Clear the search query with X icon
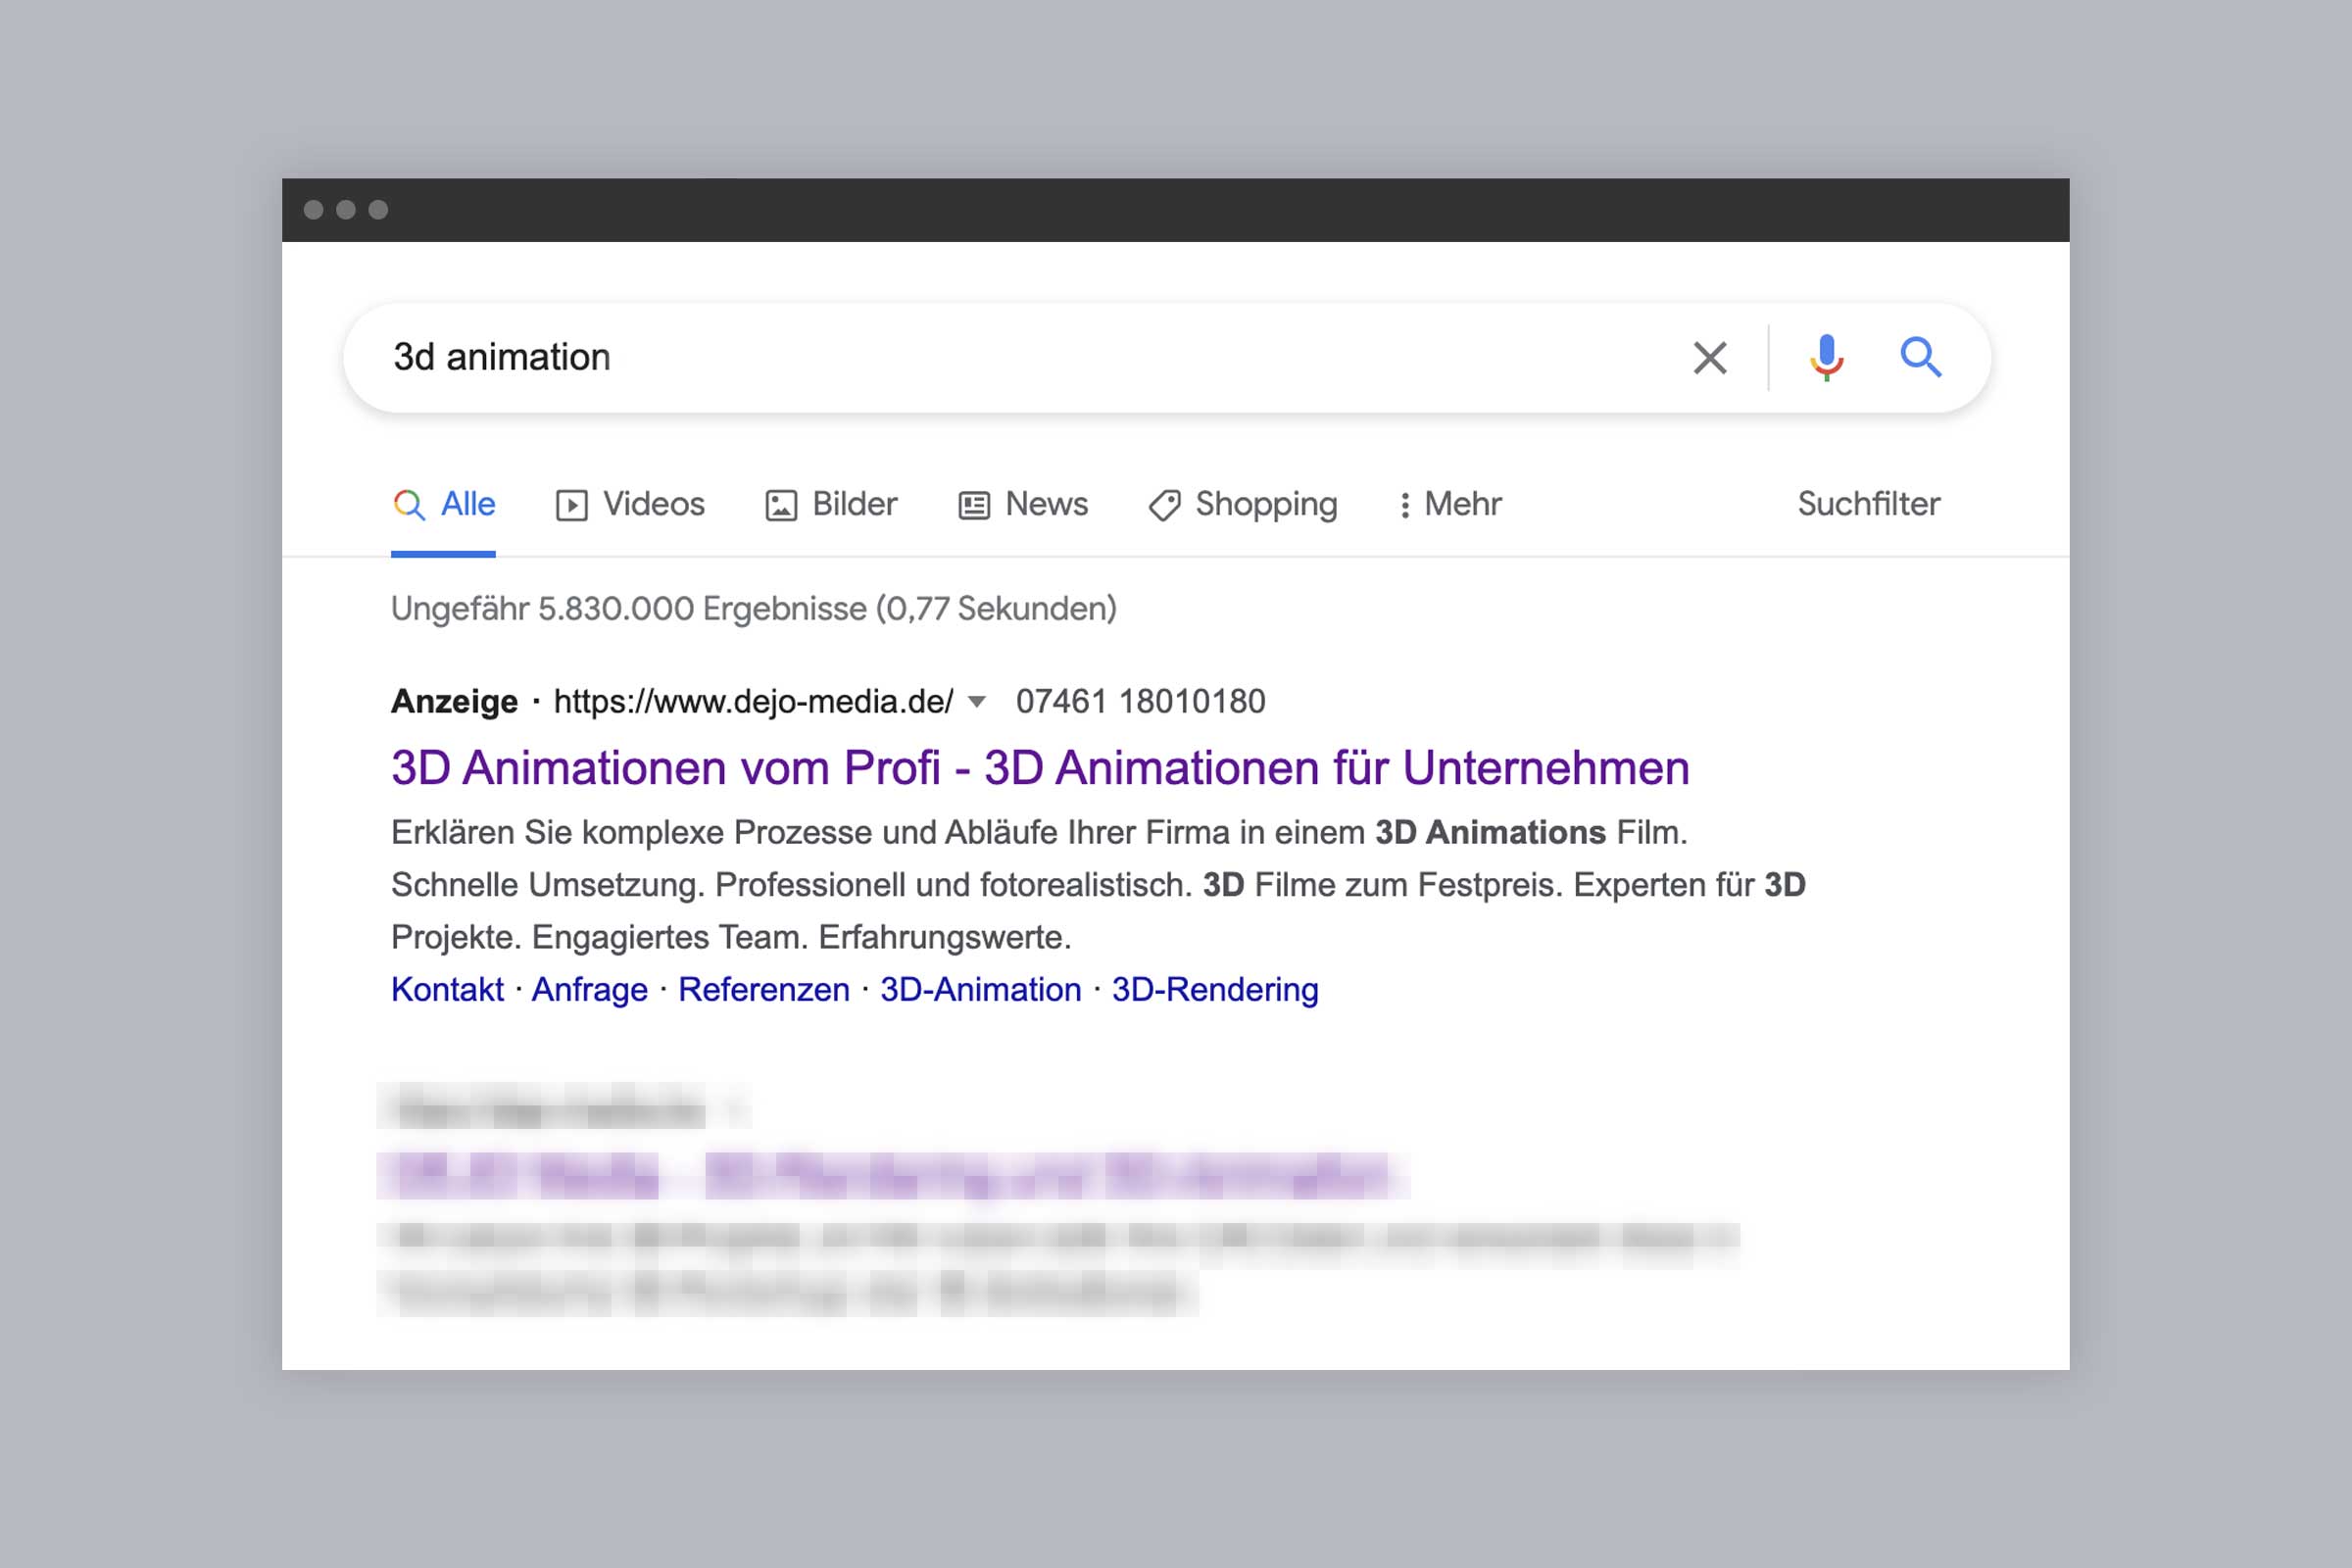Screen dimensions: 2352x1568 (1709, 357)
